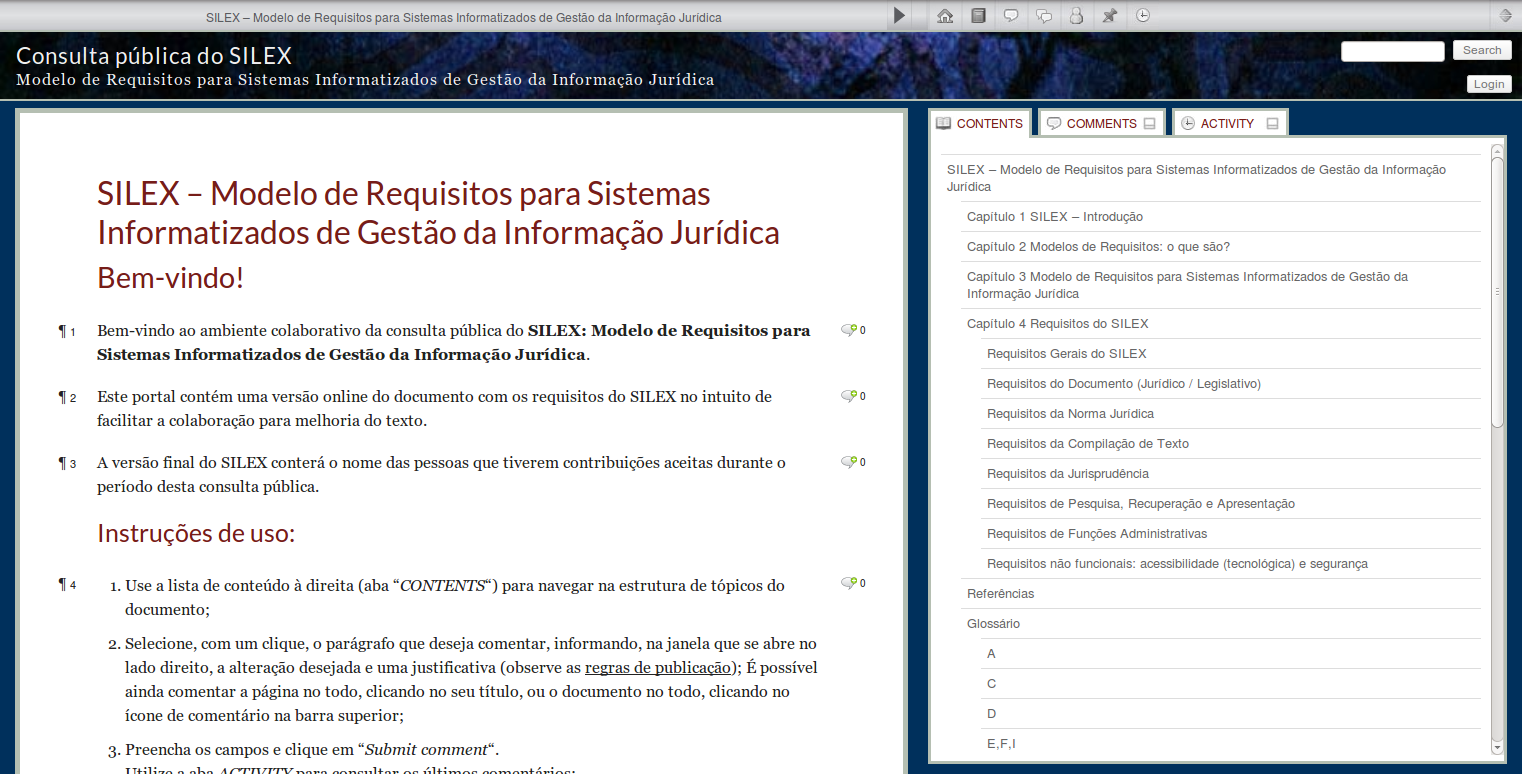Toggle the up-down arrows at toolbar right end
1522x774 pixels.
pyautogui.click(x=1506, y=15)
